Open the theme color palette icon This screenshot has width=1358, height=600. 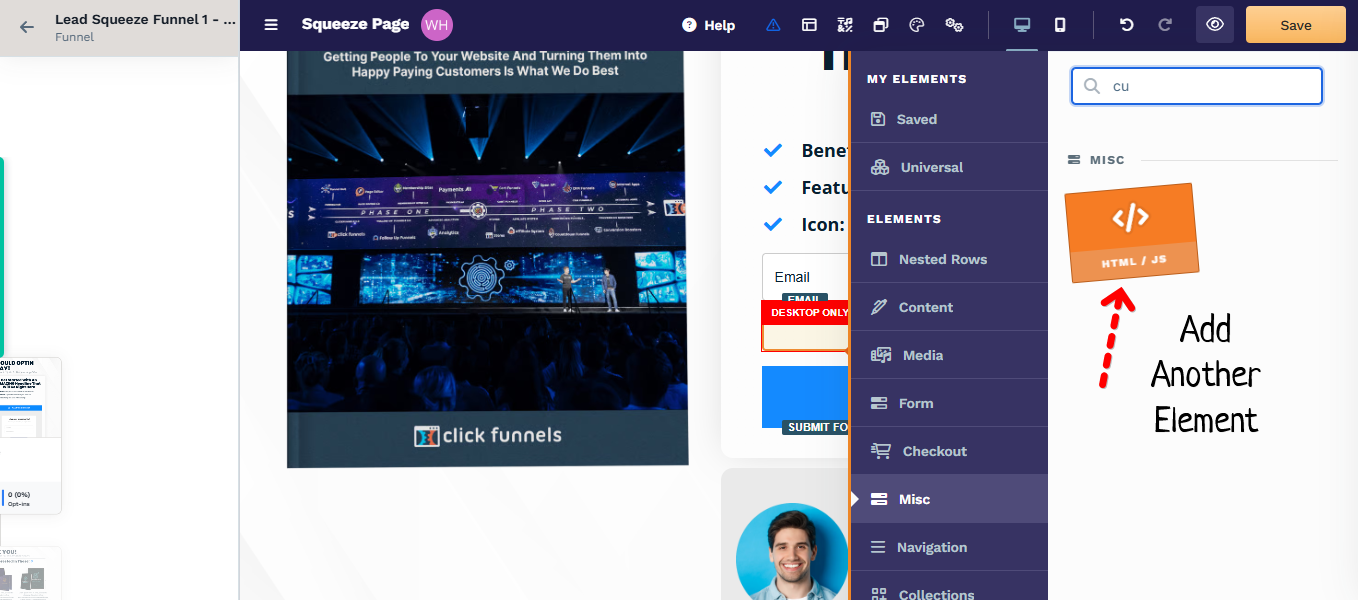[x=917, y=25]
